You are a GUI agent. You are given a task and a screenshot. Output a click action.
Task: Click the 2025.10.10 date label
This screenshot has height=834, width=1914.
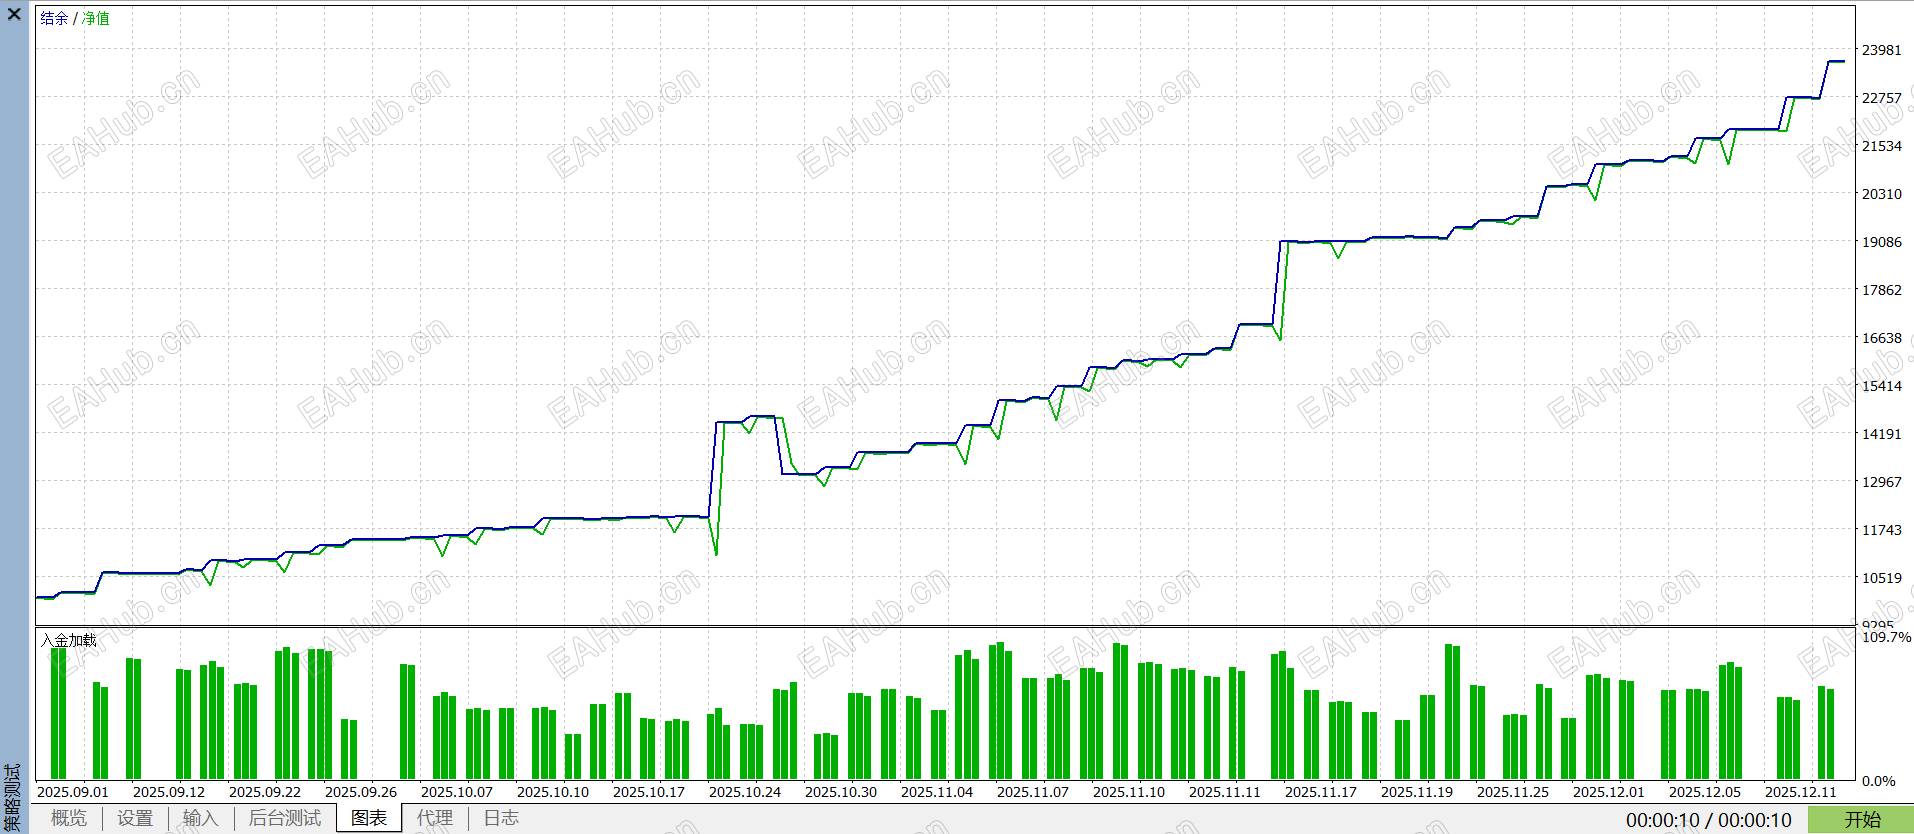pos(553,792)
